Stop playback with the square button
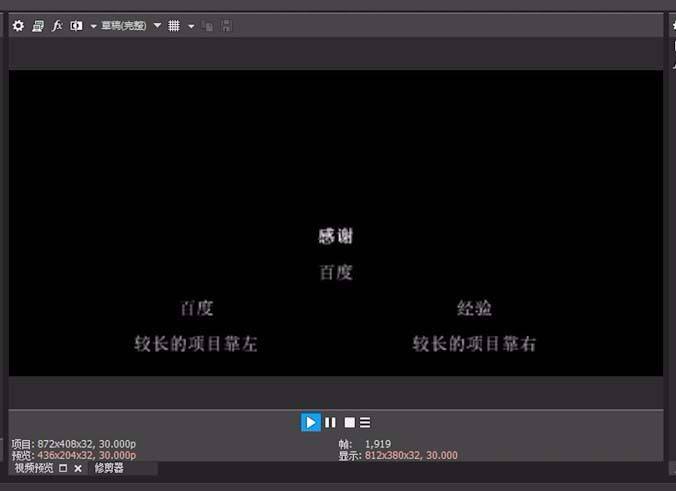 [349, 422]
